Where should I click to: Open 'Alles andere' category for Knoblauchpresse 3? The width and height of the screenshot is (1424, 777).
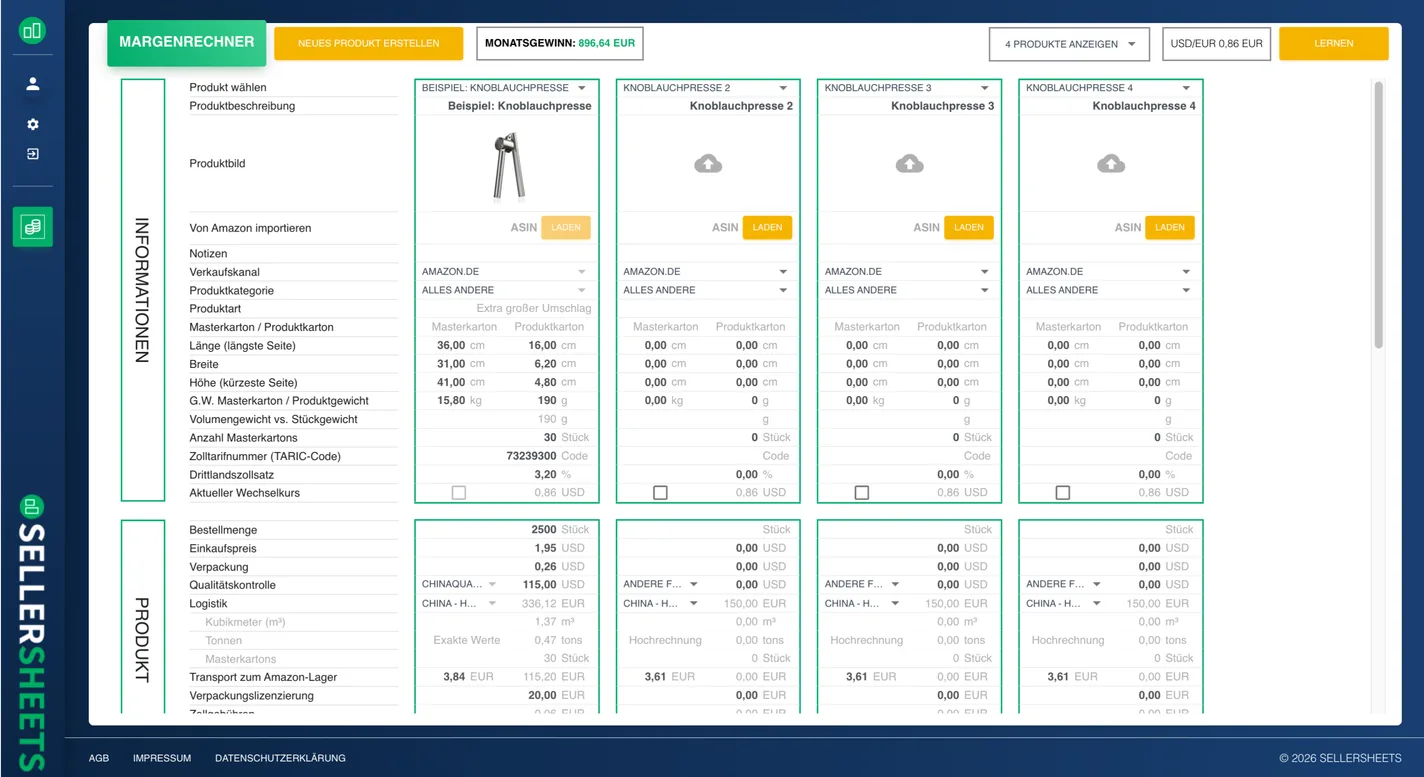pyautogui.click(x=908, y=290)
